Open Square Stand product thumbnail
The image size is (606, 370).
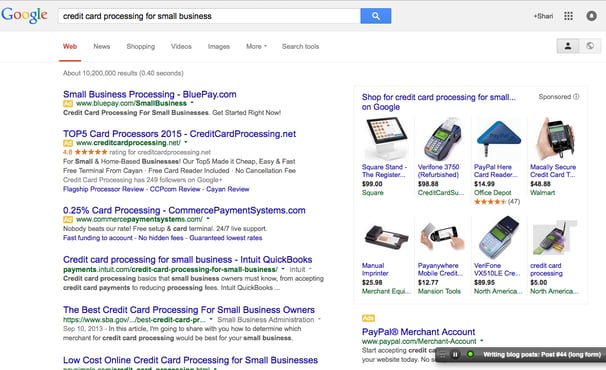click(x=386, y=138)
